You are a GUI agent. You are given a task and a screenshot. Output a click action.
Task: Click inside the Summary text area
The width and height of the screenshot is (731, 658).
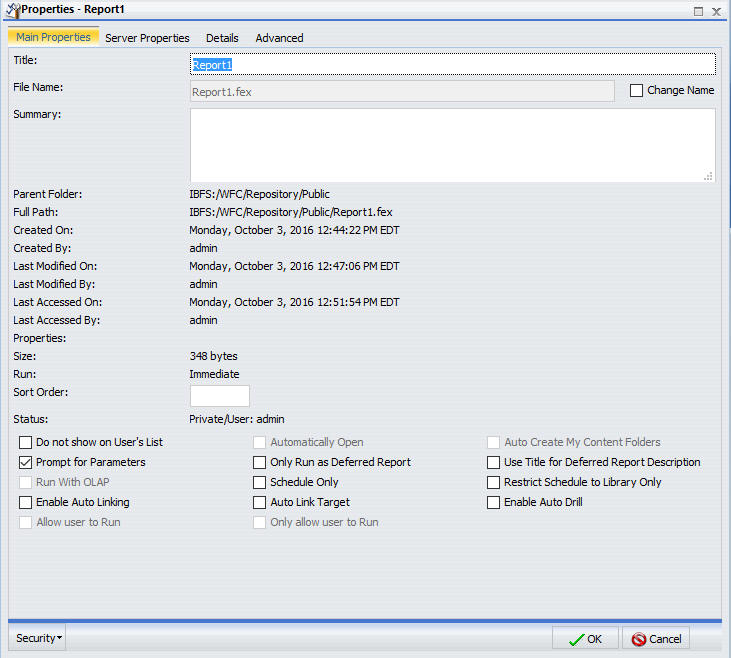click(x=453, y=145)
